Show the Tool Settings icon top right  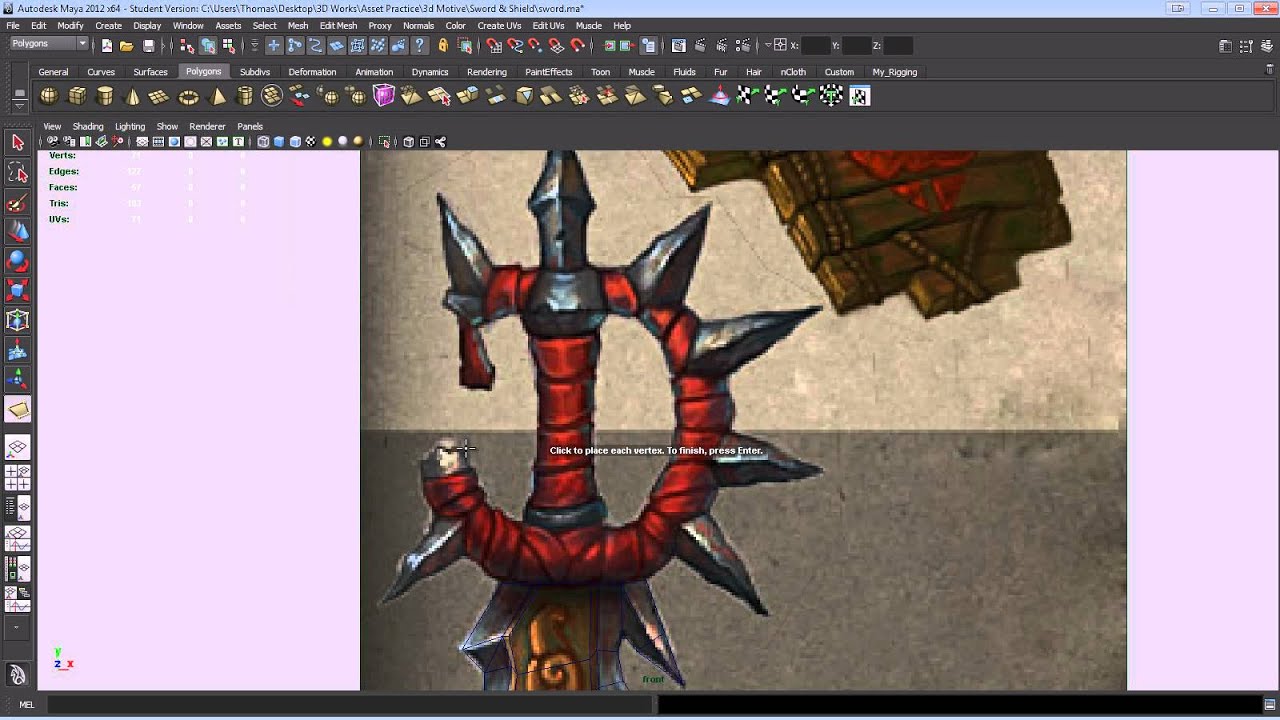click(1246, 46)
